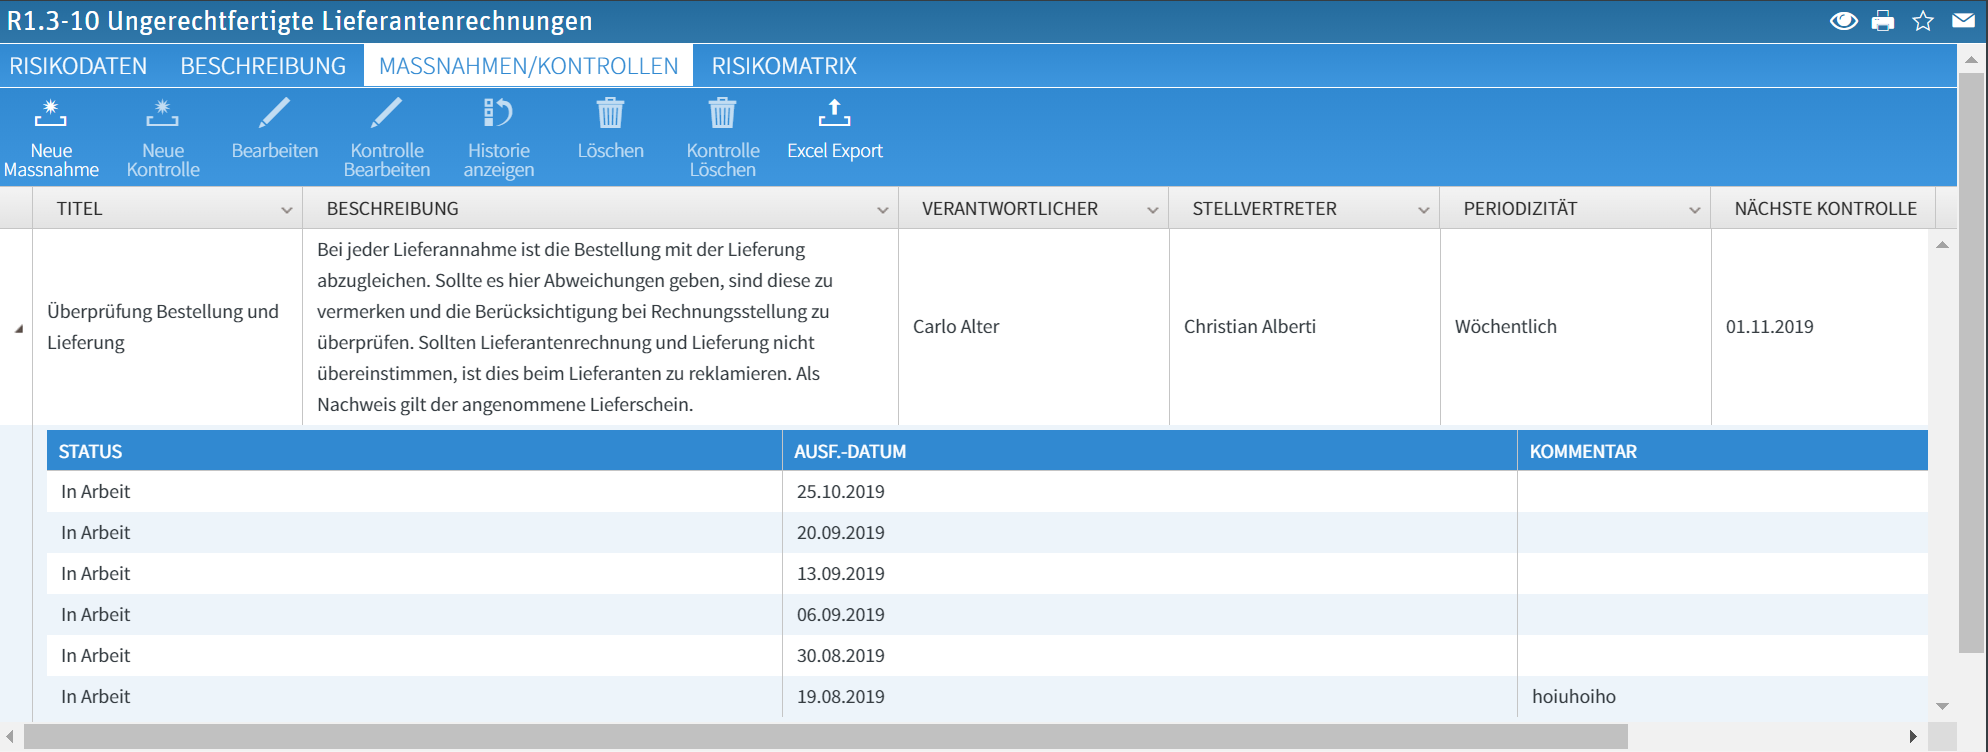Click the Löschen trash icon
This screenshot has height=752, width=1988.
[610, 115]
